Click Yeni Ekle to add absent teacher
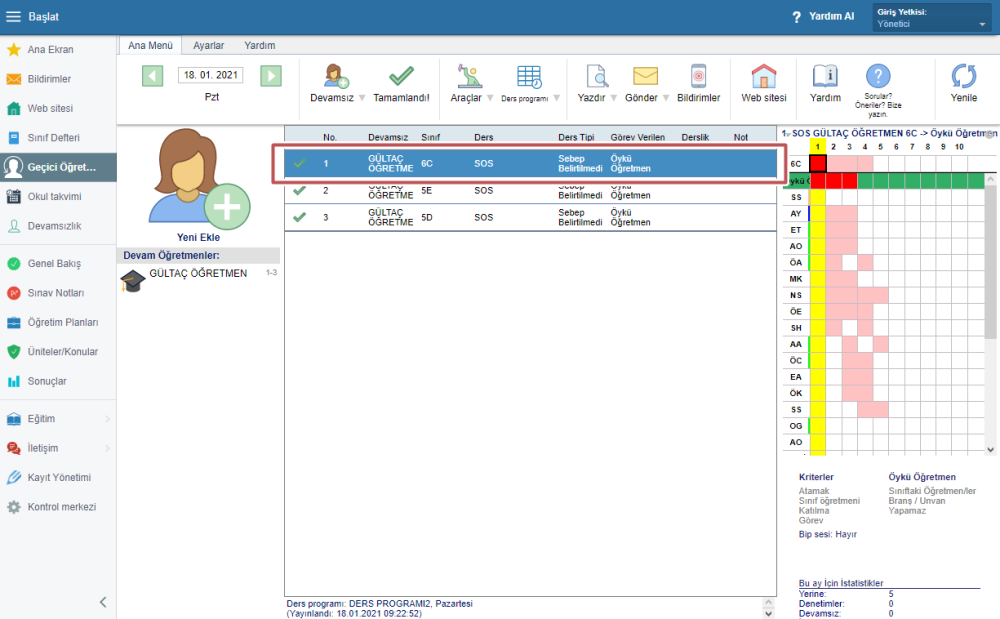The image size is (1000, 619). point(198,237)
